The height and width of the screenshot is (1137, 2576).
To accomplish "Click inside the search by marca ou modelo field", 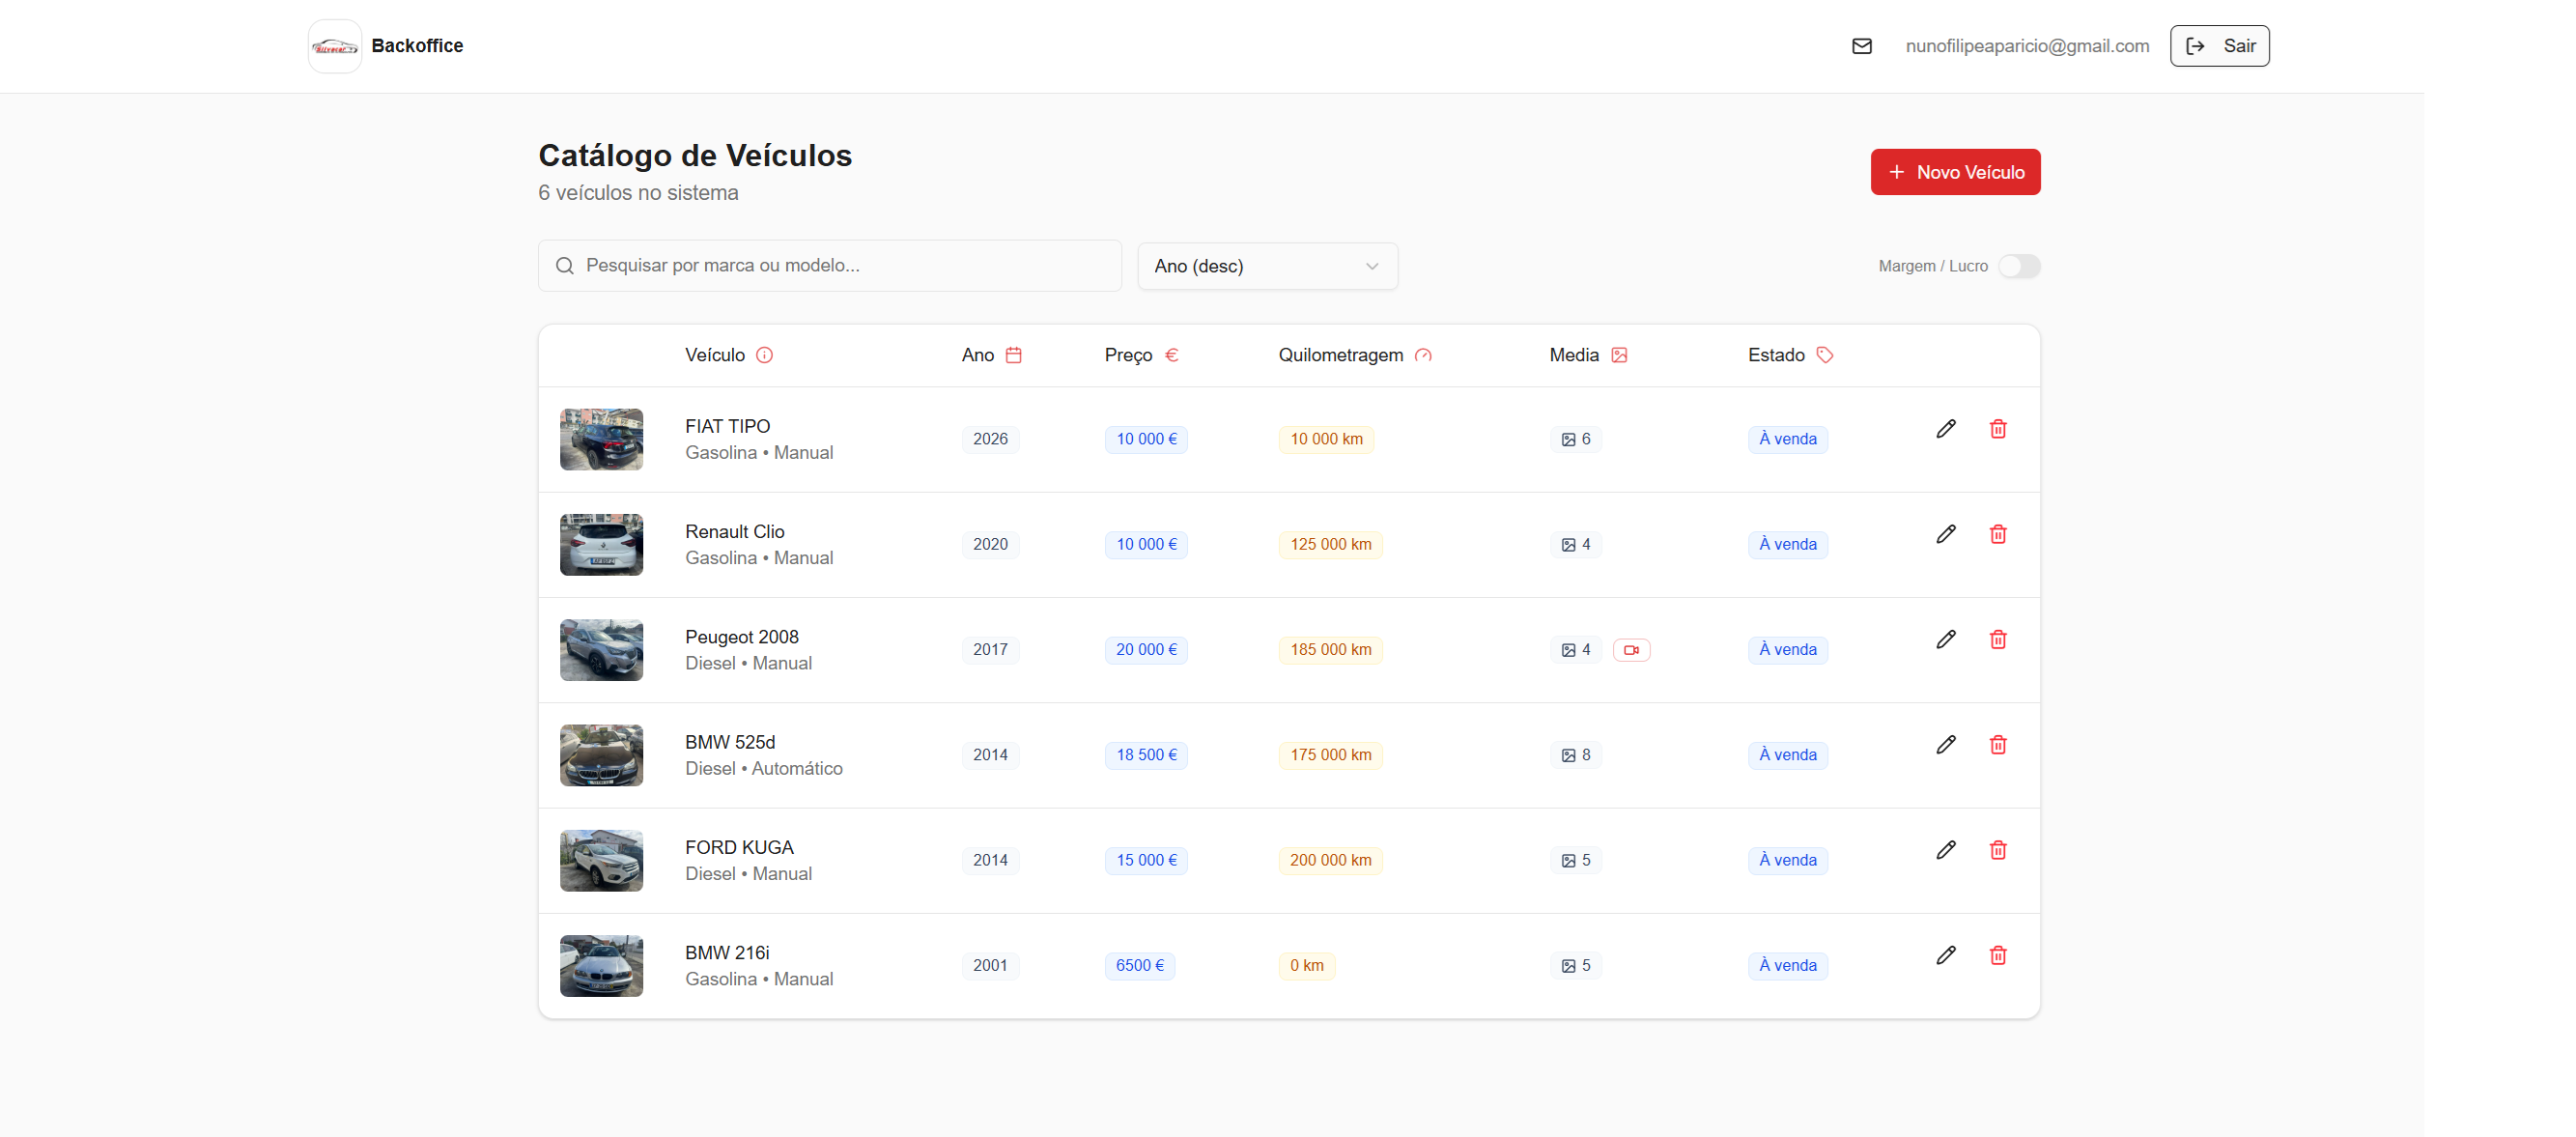I will coord(830,265).
